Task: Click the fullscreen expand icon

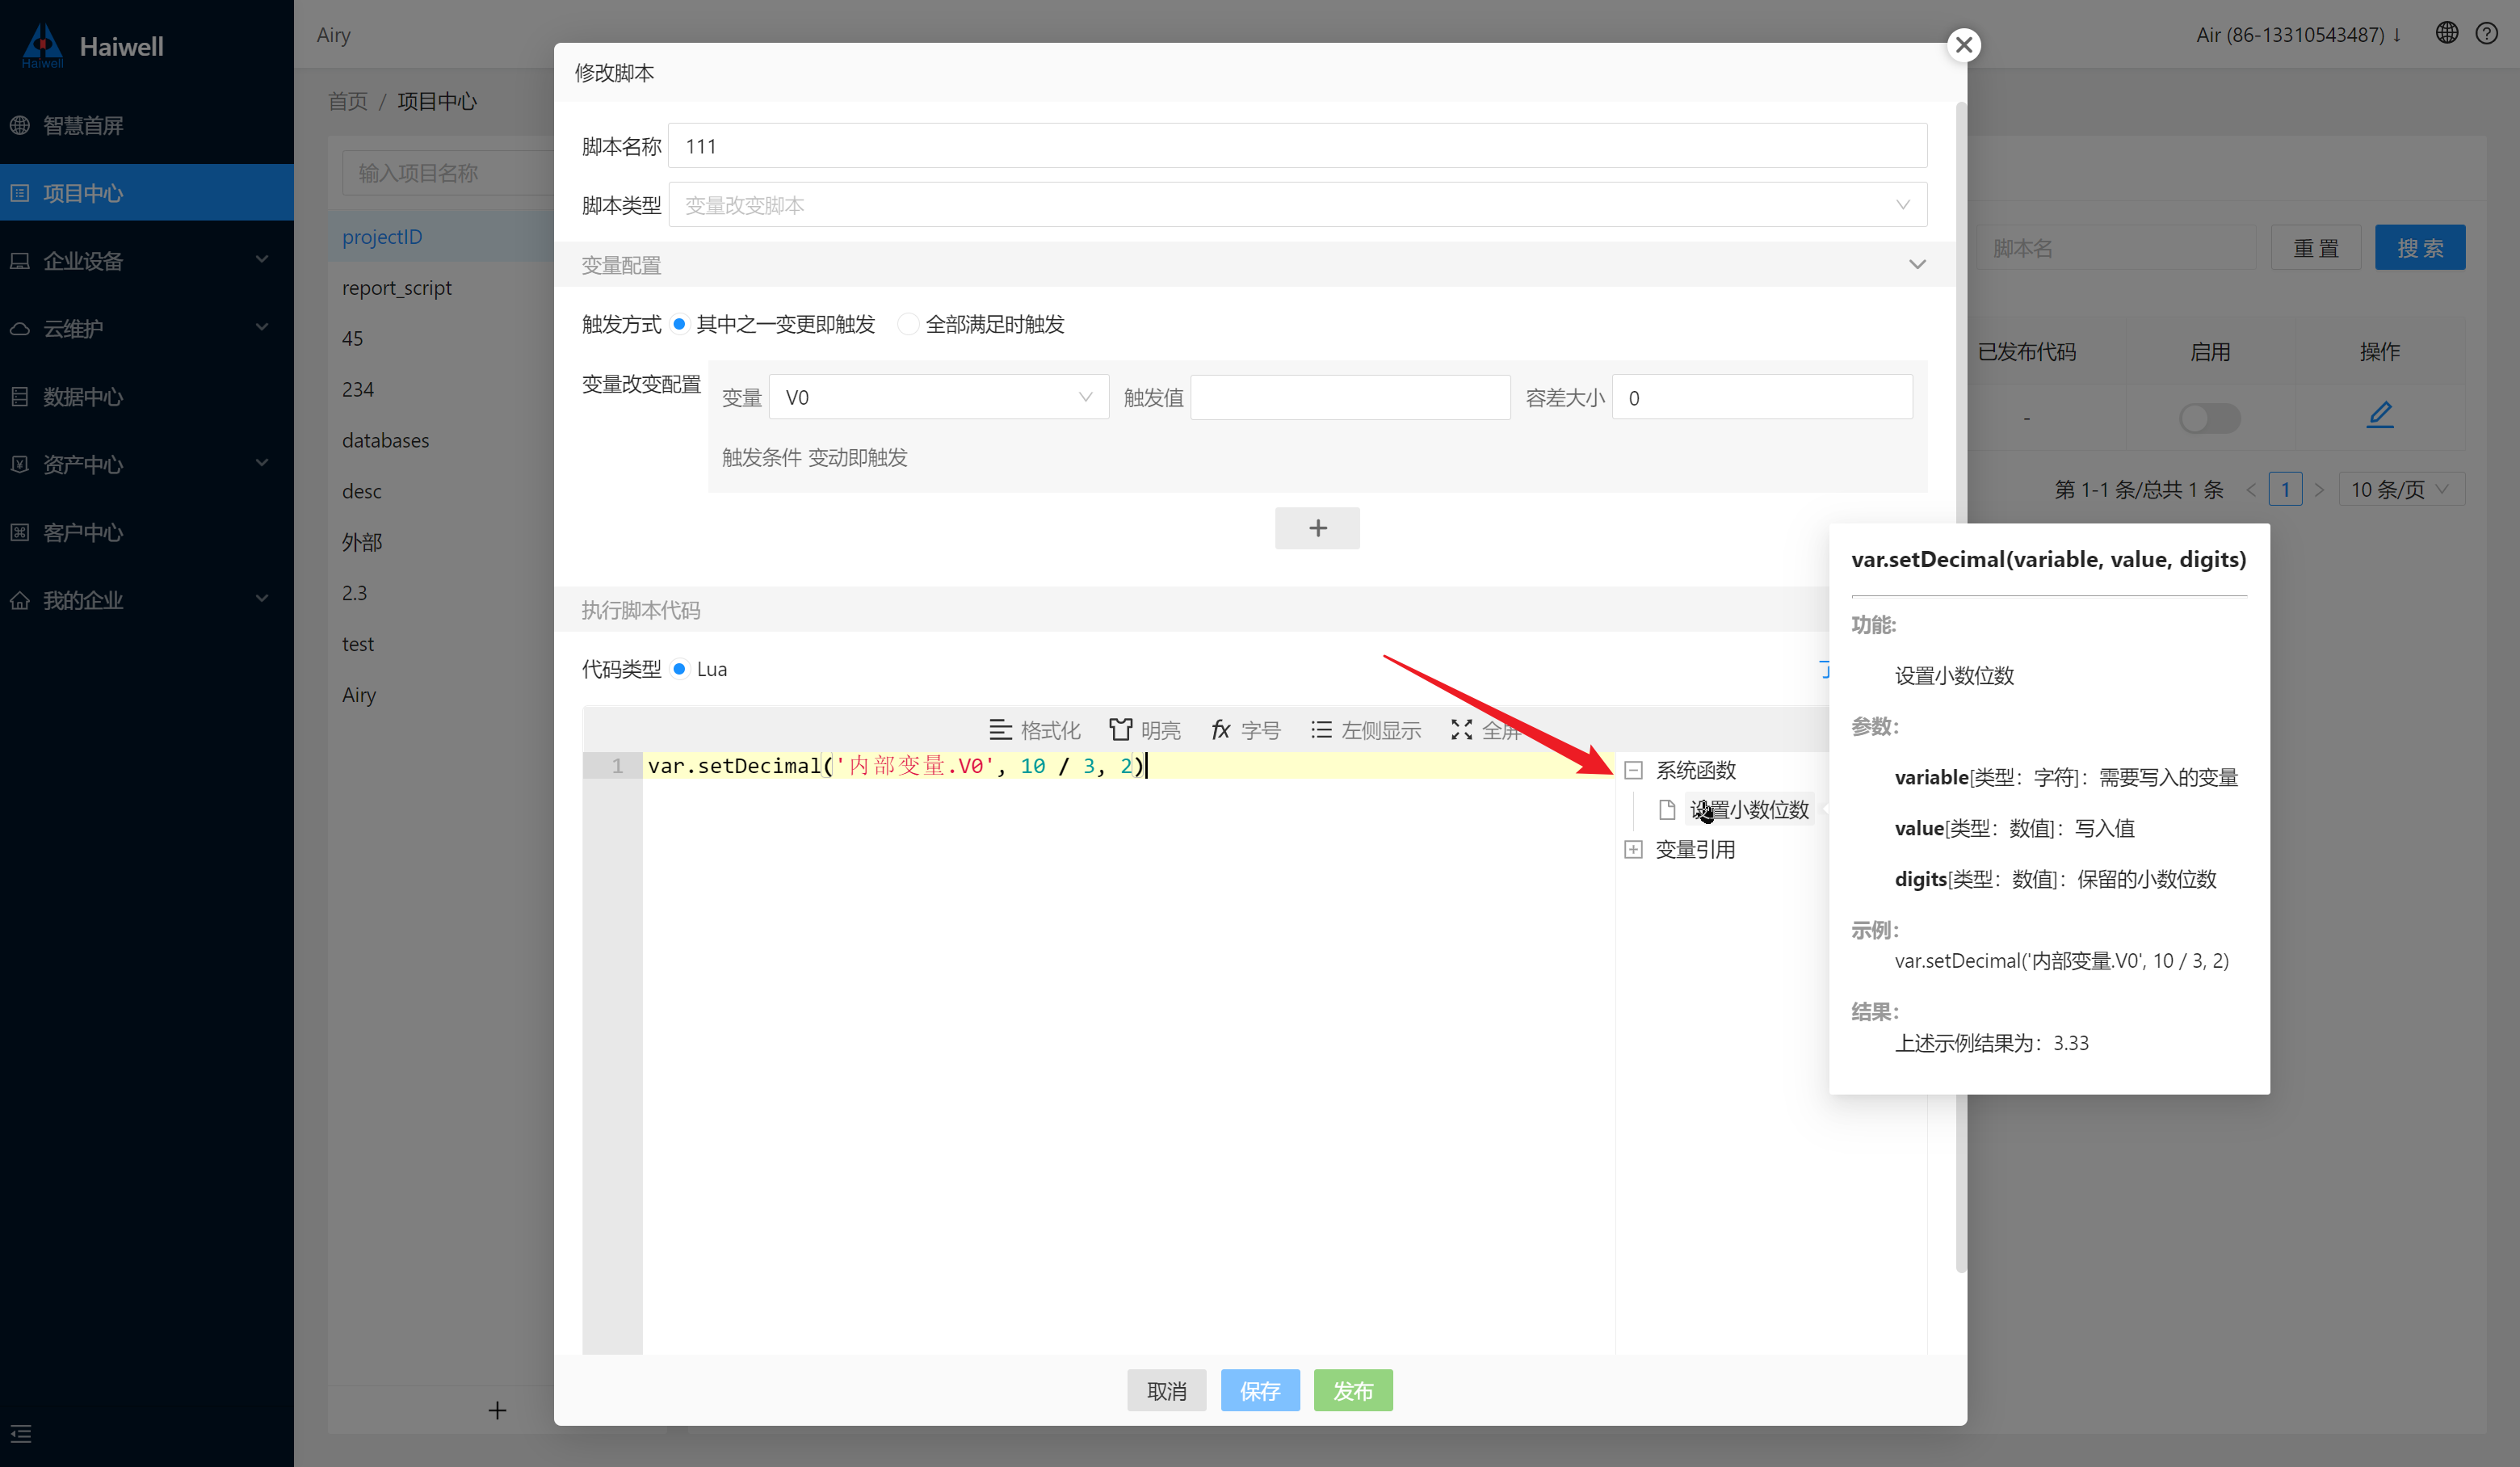Action: pyautogui.click(x=1461, y=730)
